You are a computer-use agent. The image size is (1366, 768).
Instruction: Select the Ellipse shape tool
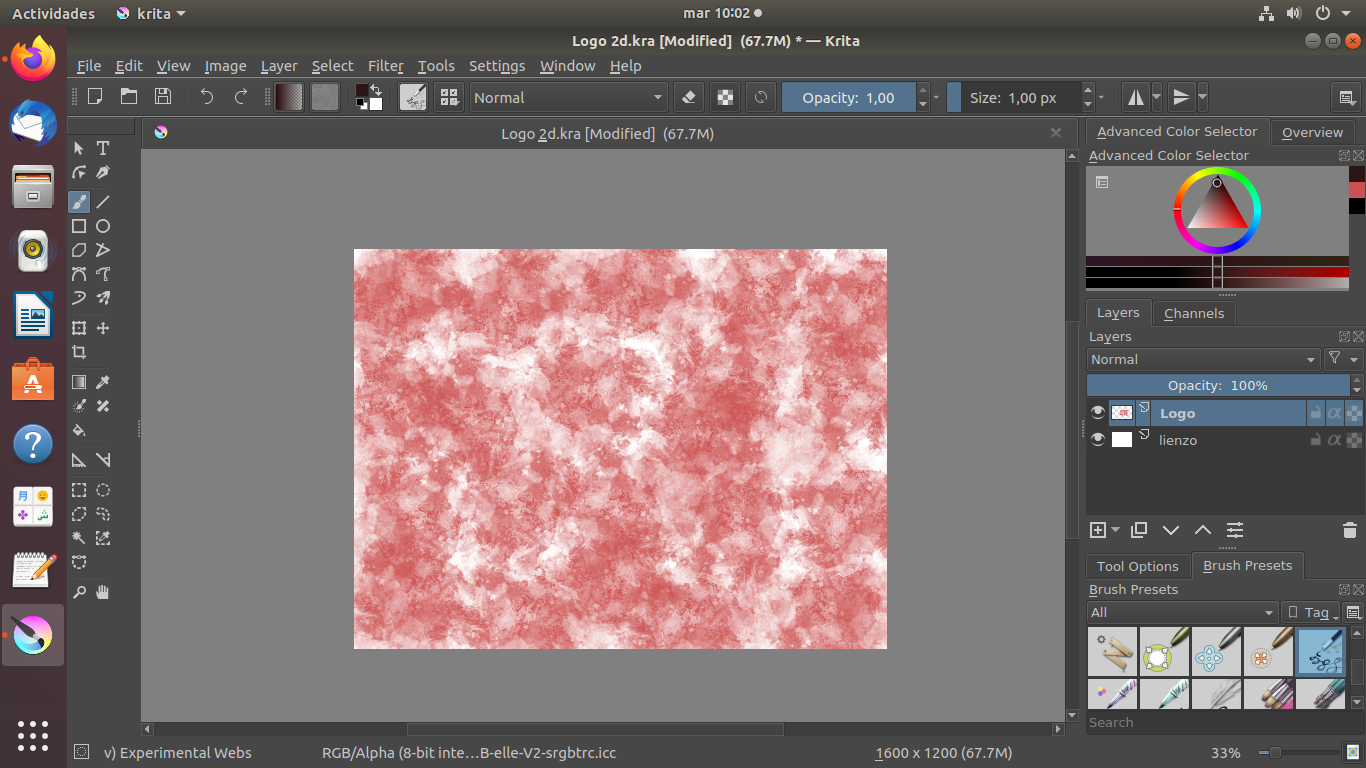(103, 226)
